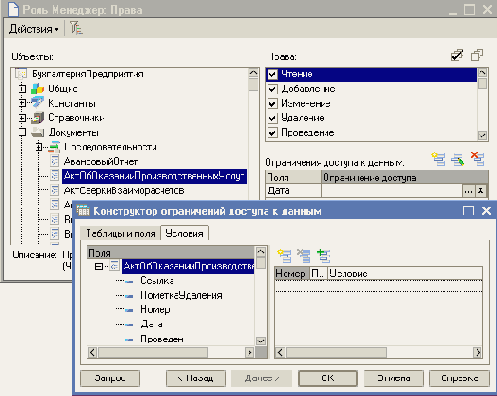The image size is (497, 396).
Task: Toggle the Чтение right checkbox
Action: click(273, 74)
